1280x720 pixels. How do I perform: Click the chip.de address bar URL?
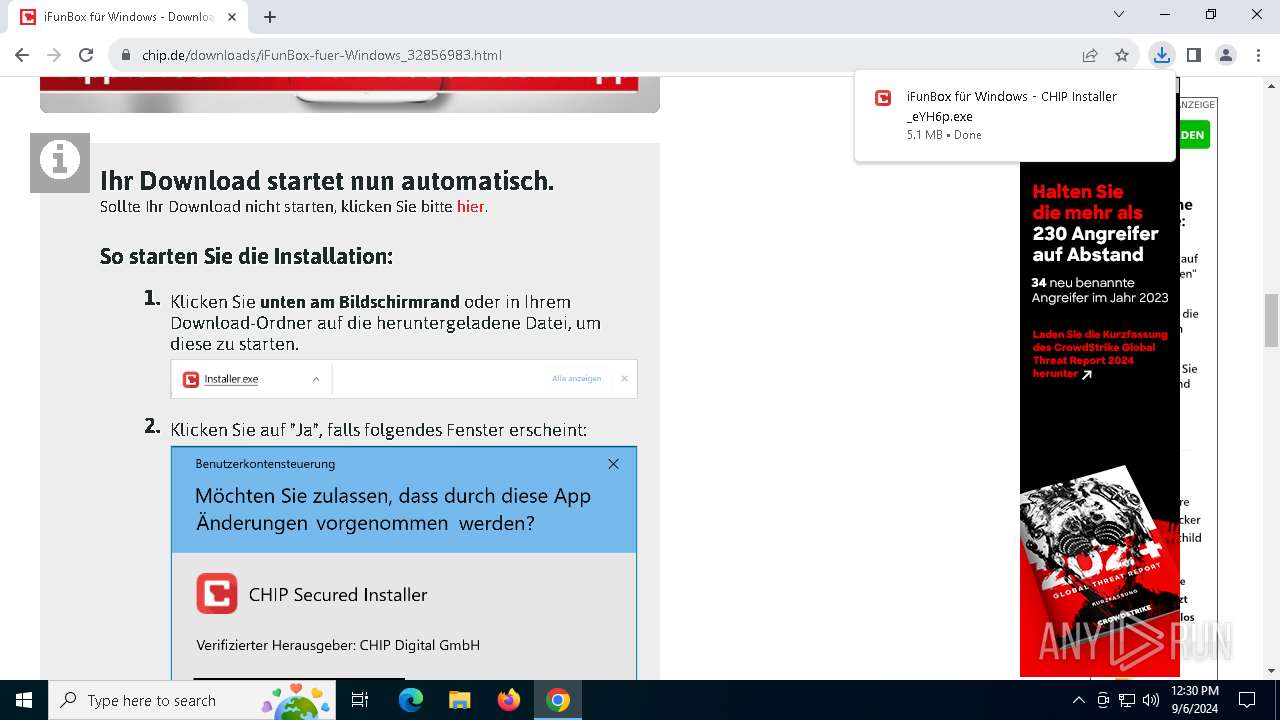(x=322, y=55)
